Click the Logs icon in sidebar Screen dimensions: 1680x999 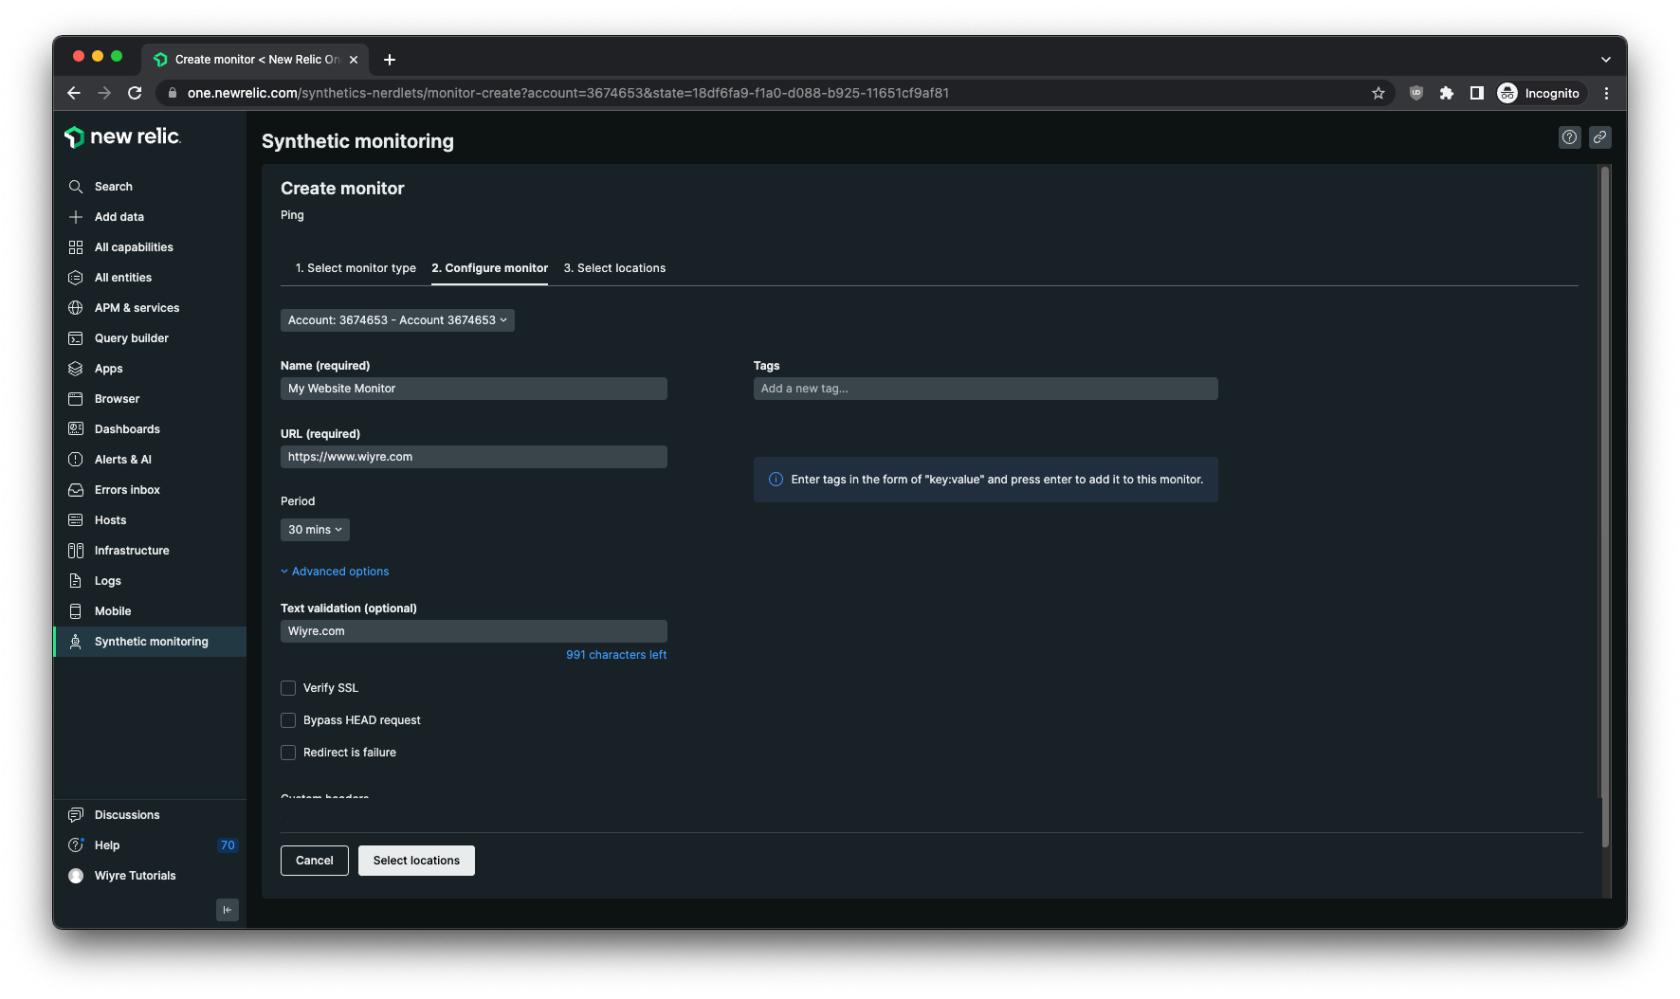tap(75, 581)
